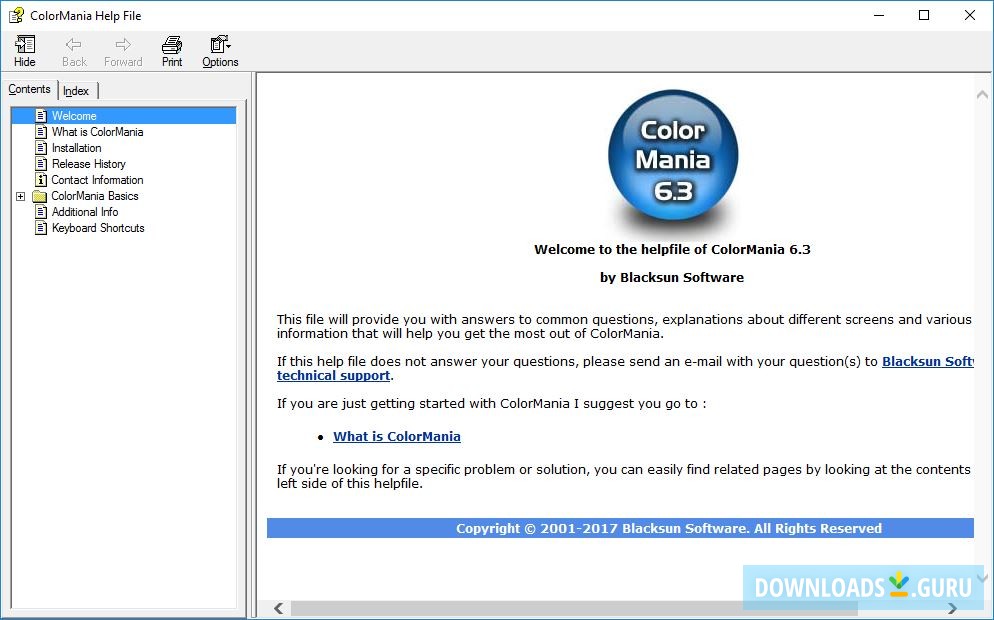Viewport: 994px width, 620px height.
Task: Click the help file question mark icon
Action: [15, 15]
